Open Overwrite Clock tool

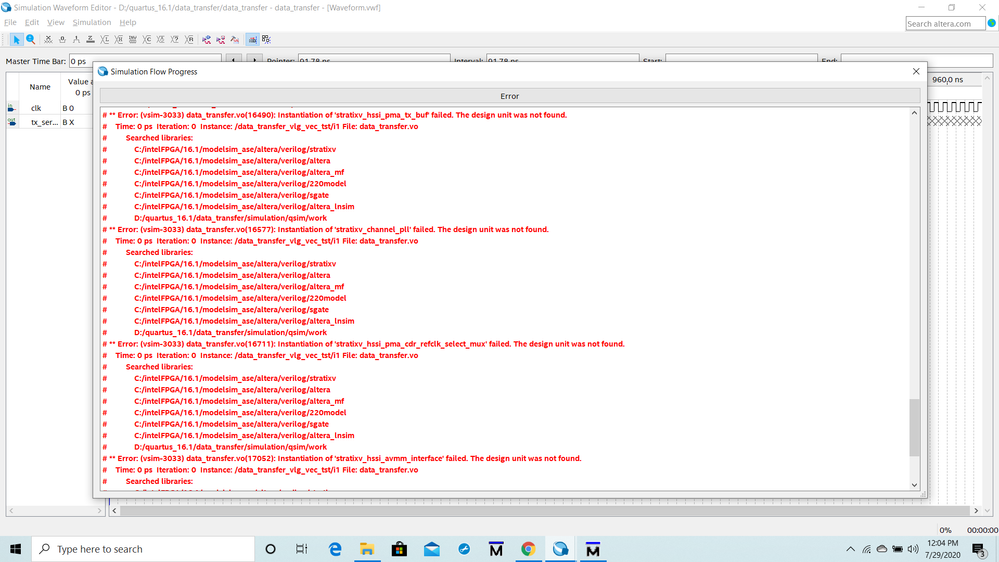pyautogui.click(x=161, y=40)
